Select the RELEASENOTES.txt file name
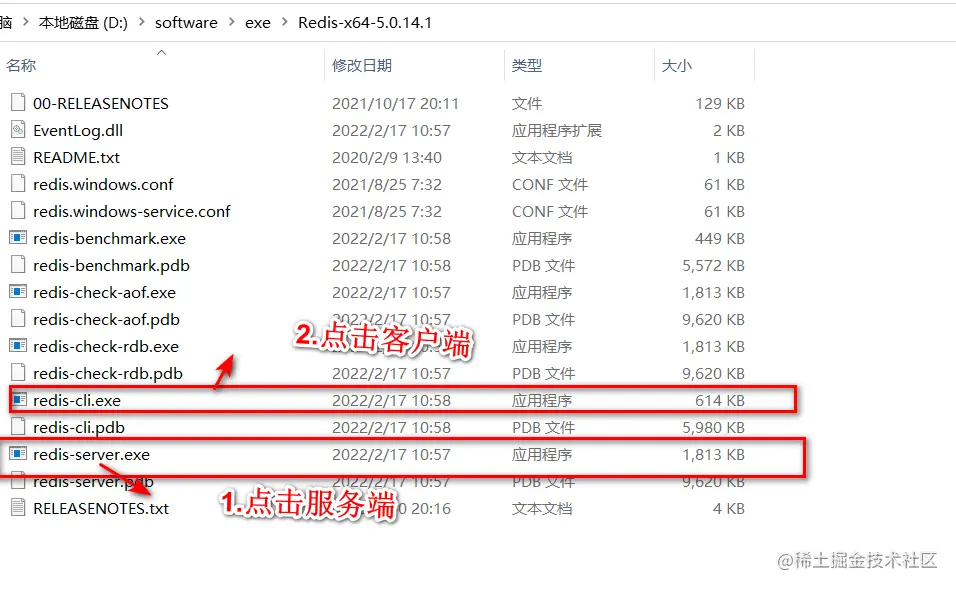This screenshot has width=956, height=589. click(x=101, y=508)
